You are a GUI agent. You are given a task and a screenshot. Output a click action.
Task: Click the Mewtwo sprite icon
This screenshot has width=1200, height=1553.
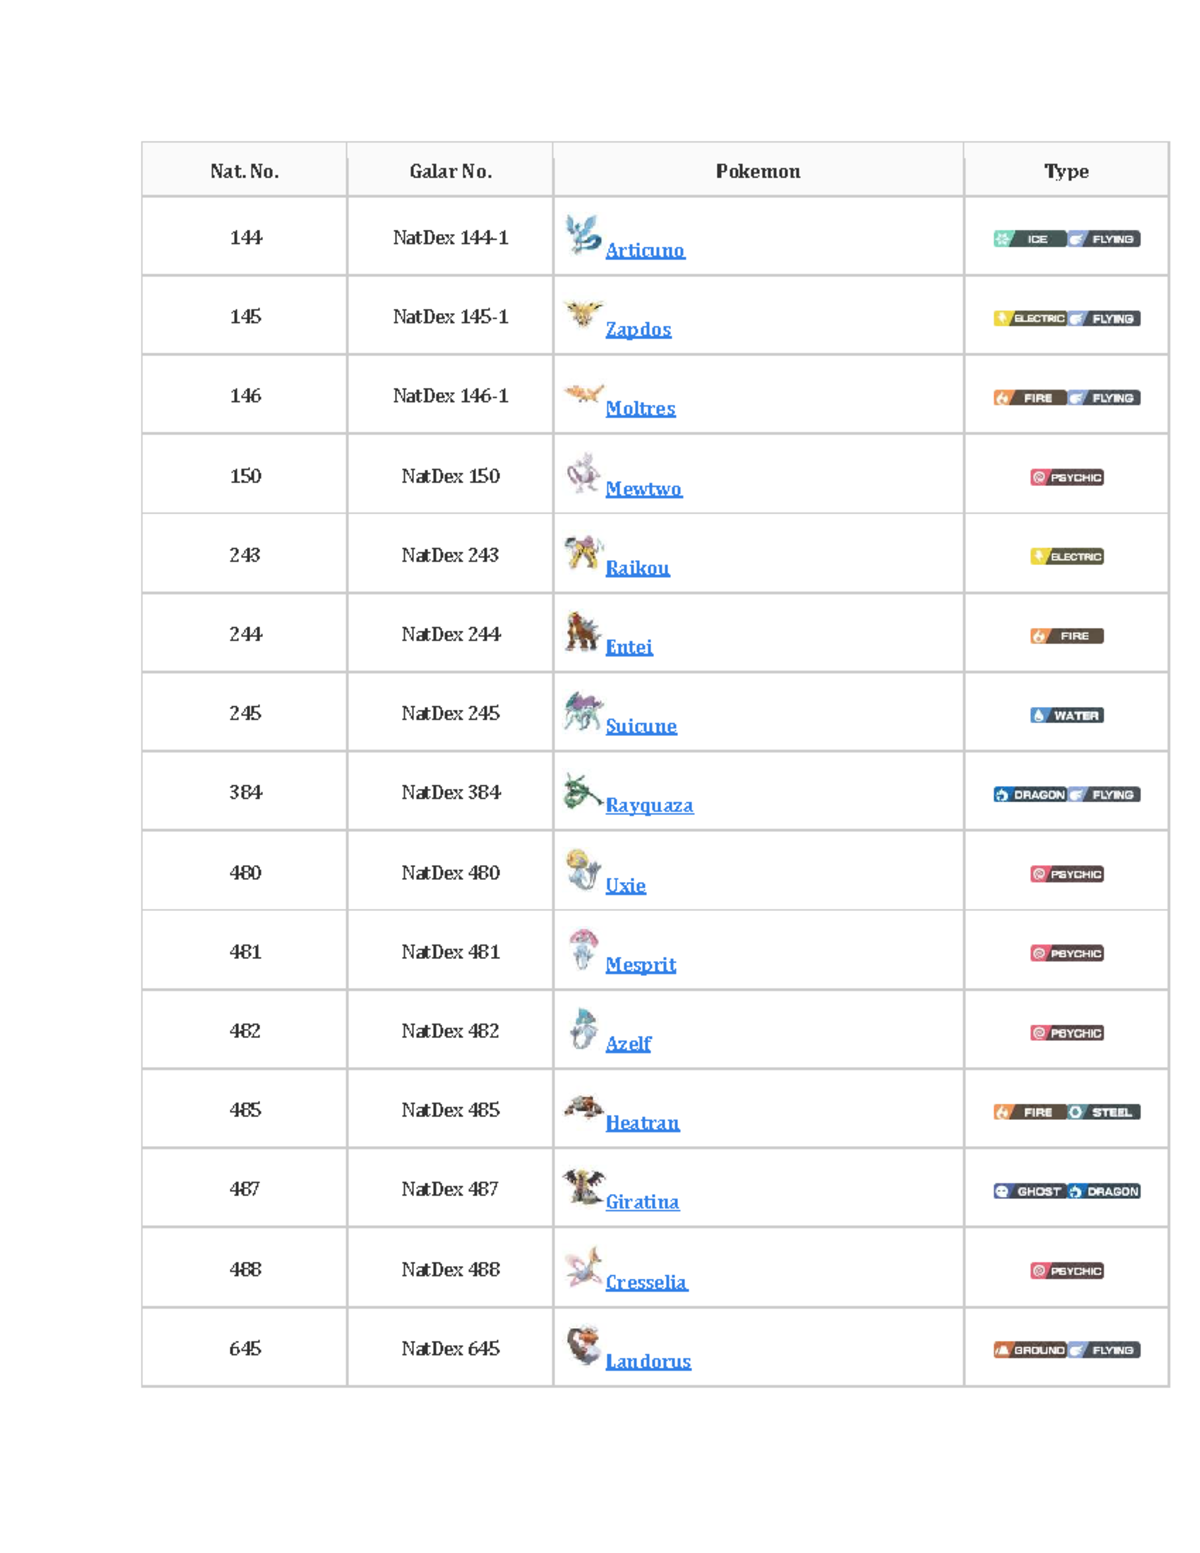(583, 472)
